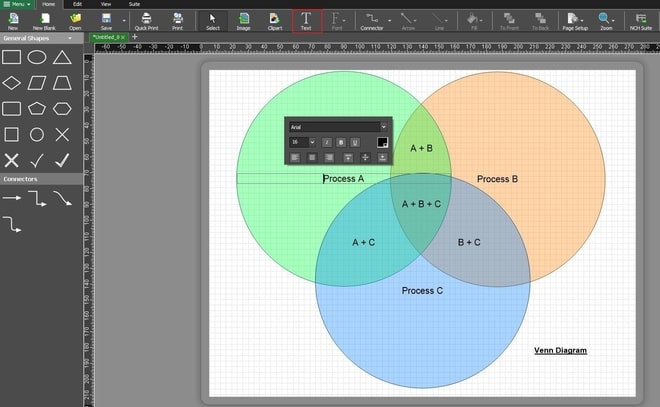Open the black text color swatch
Viewport: 660px width, 407px height.
[x=382, y=142]
